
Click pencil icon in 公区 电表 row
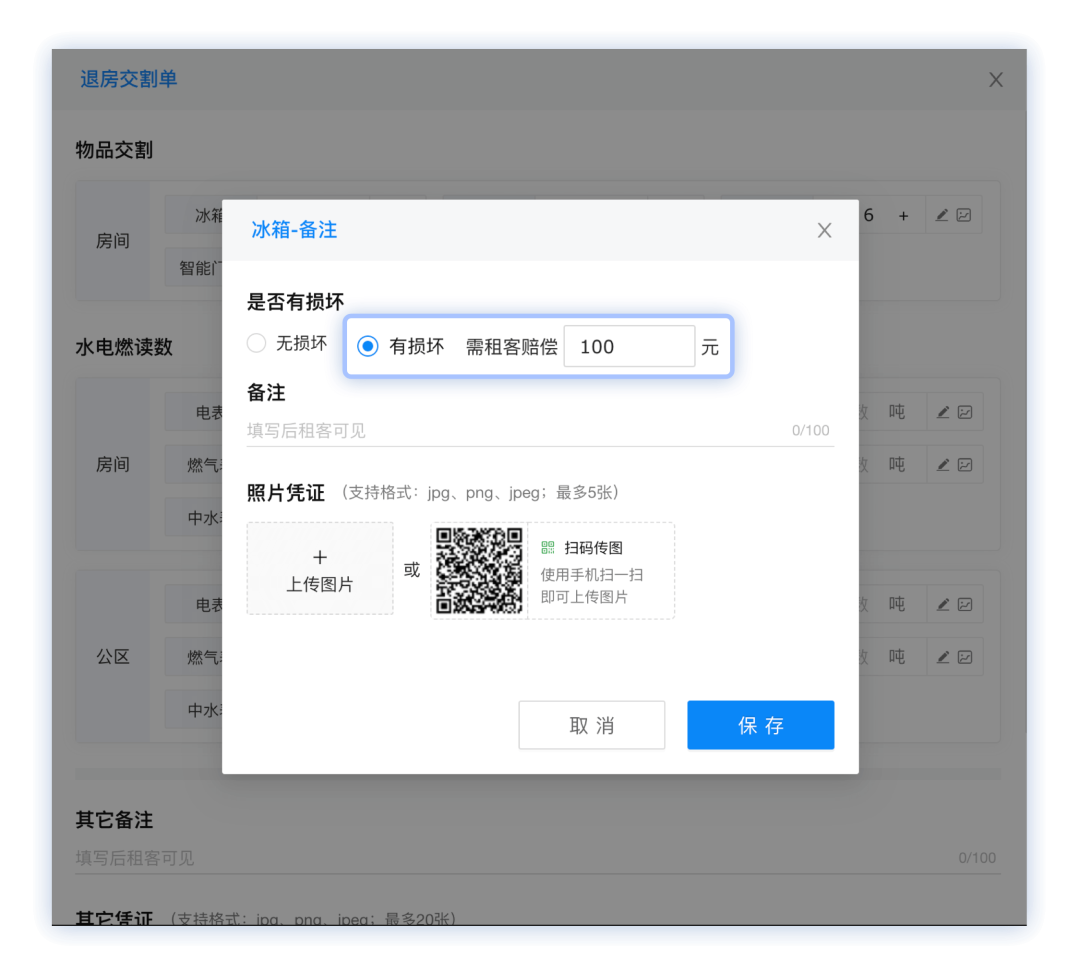[x=943, y=604]
